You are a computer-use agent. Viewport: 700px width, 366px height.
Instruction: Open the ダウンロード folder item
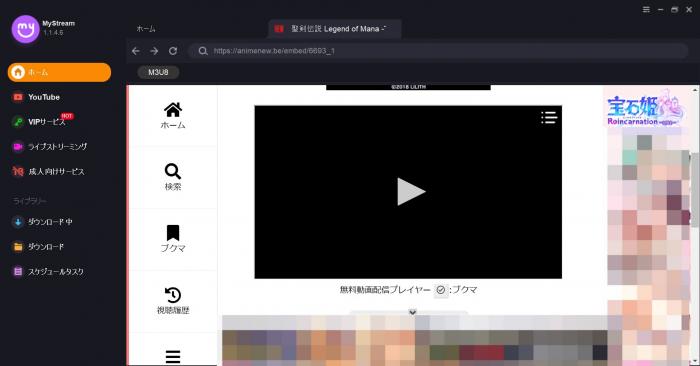coord(38,246)
